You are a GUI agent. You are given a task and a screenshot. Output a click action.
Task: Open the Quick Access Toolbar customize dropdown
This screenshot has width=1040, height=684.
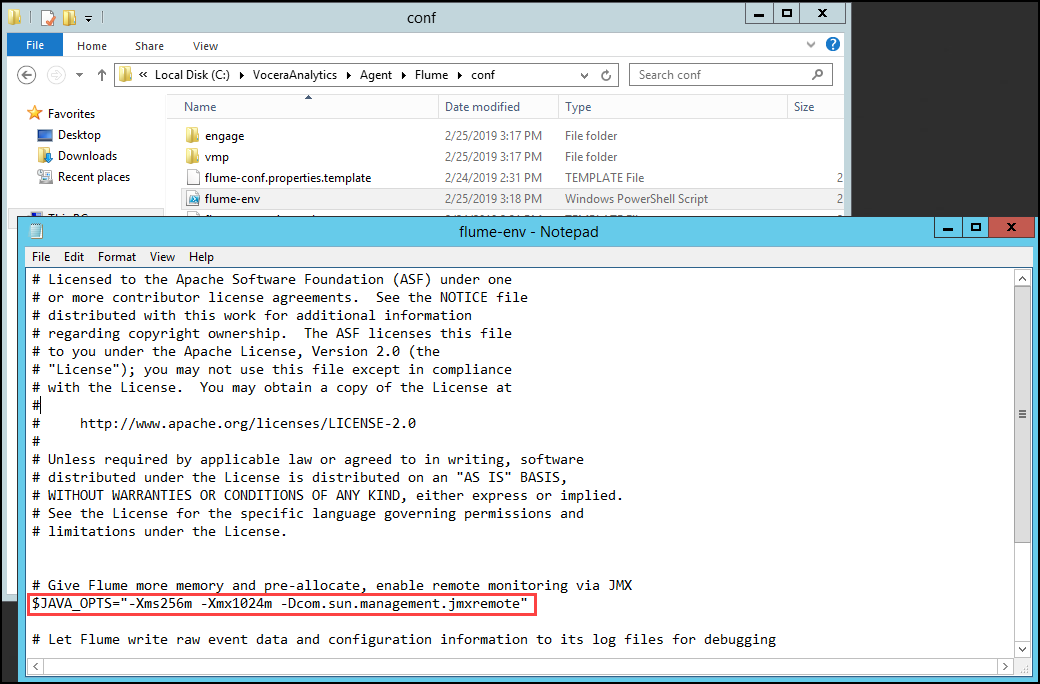click(x=88, y=17)
